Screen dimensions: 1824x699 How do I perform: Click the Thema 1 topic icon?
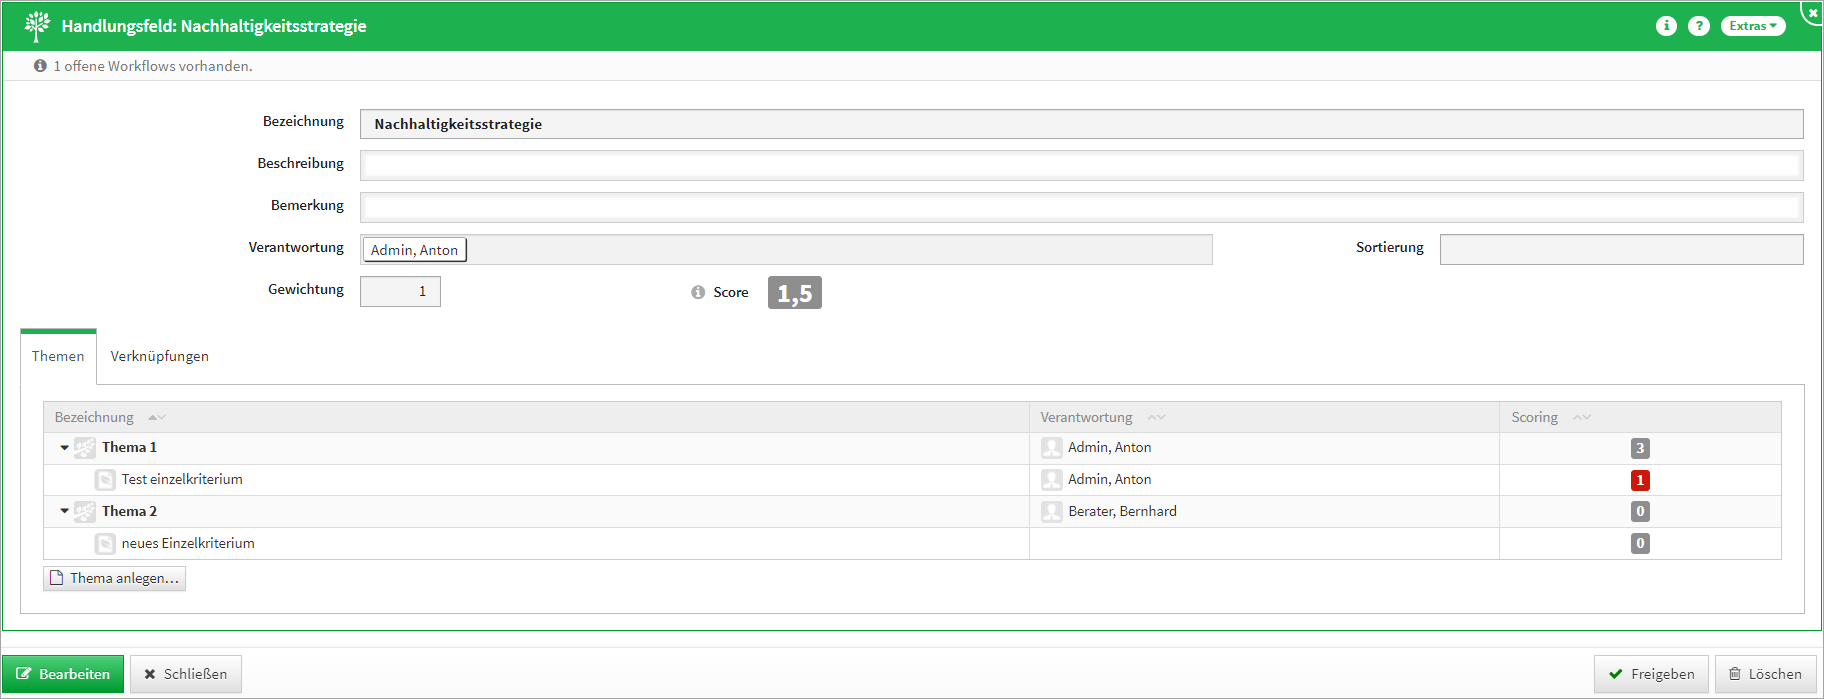(85, 448)
